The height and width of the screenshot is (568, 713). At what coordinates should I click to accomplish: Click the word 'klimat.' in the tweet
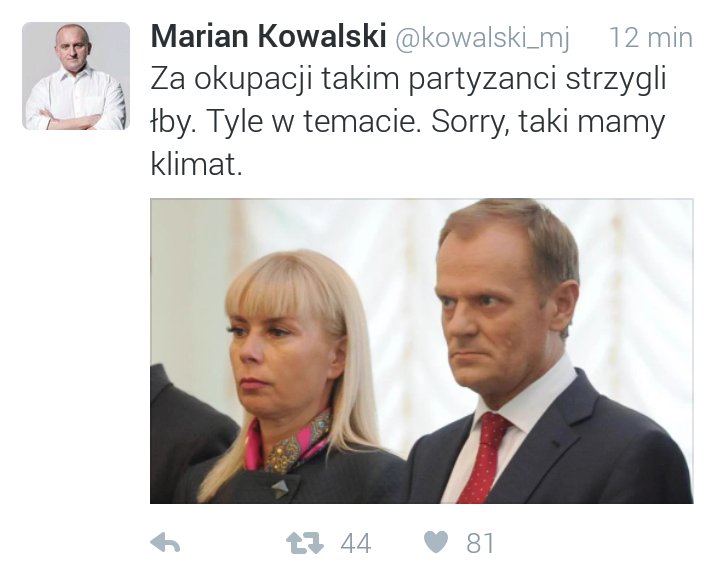tap(196, 164)
